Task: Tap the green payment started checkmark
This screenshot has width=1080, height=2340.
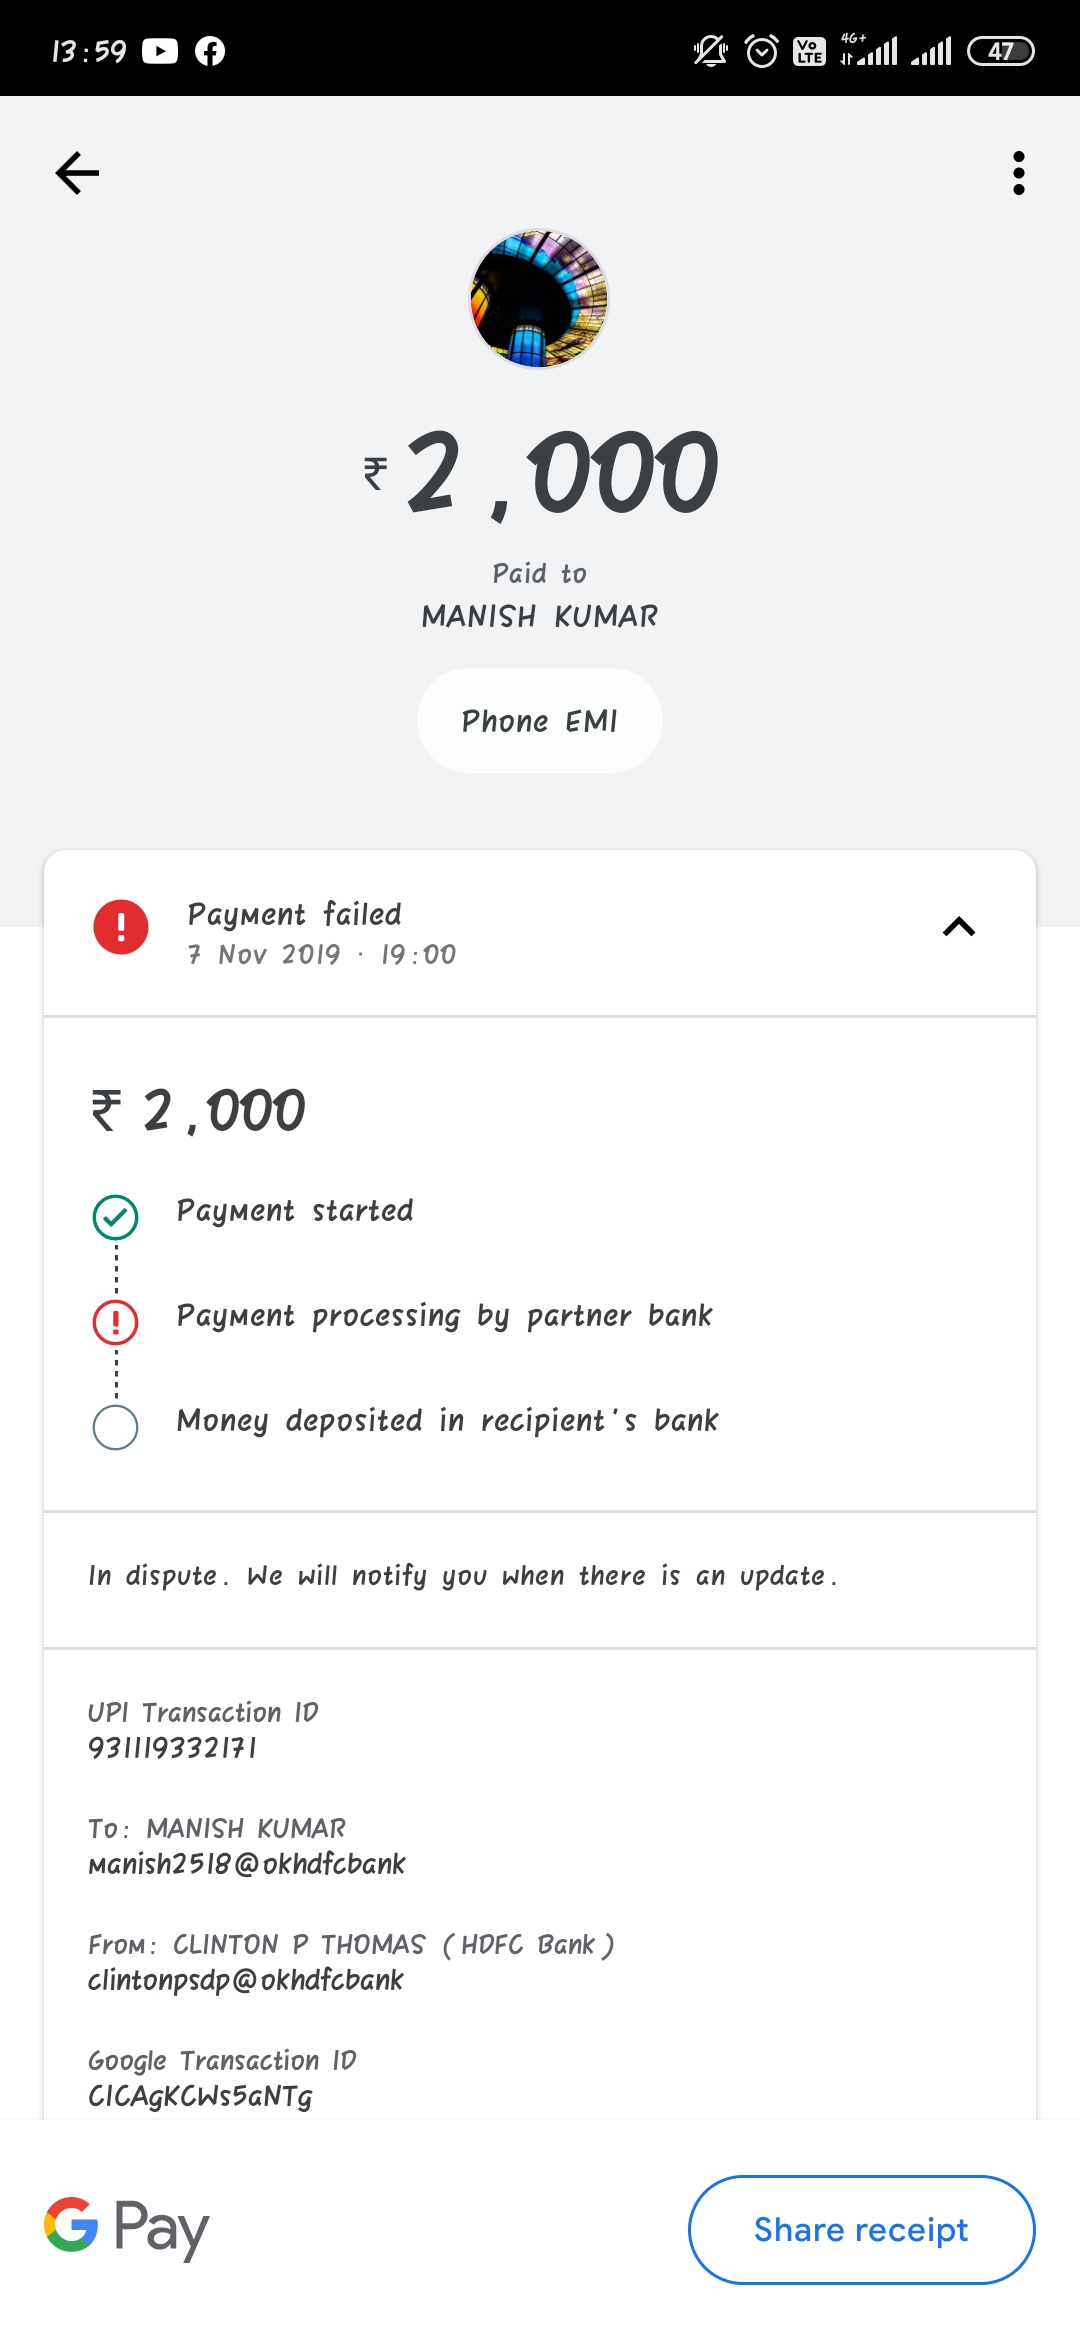Action: tap(116, 1217)
